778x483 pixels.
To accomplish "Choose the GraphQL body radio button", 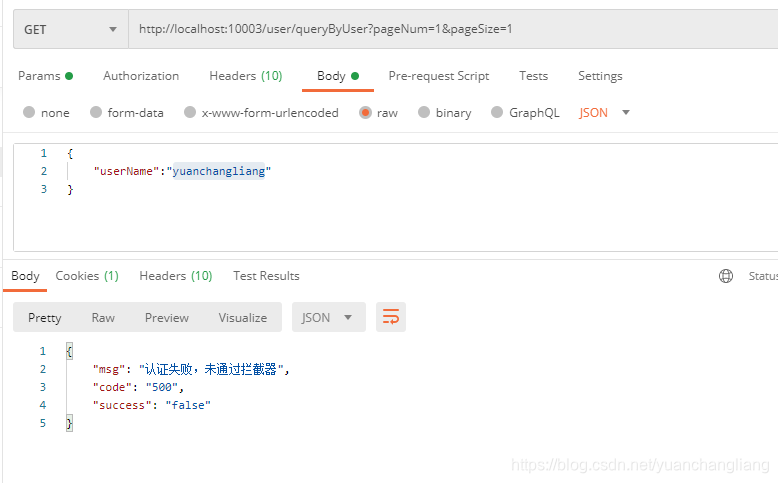I will tap(497, 112).
